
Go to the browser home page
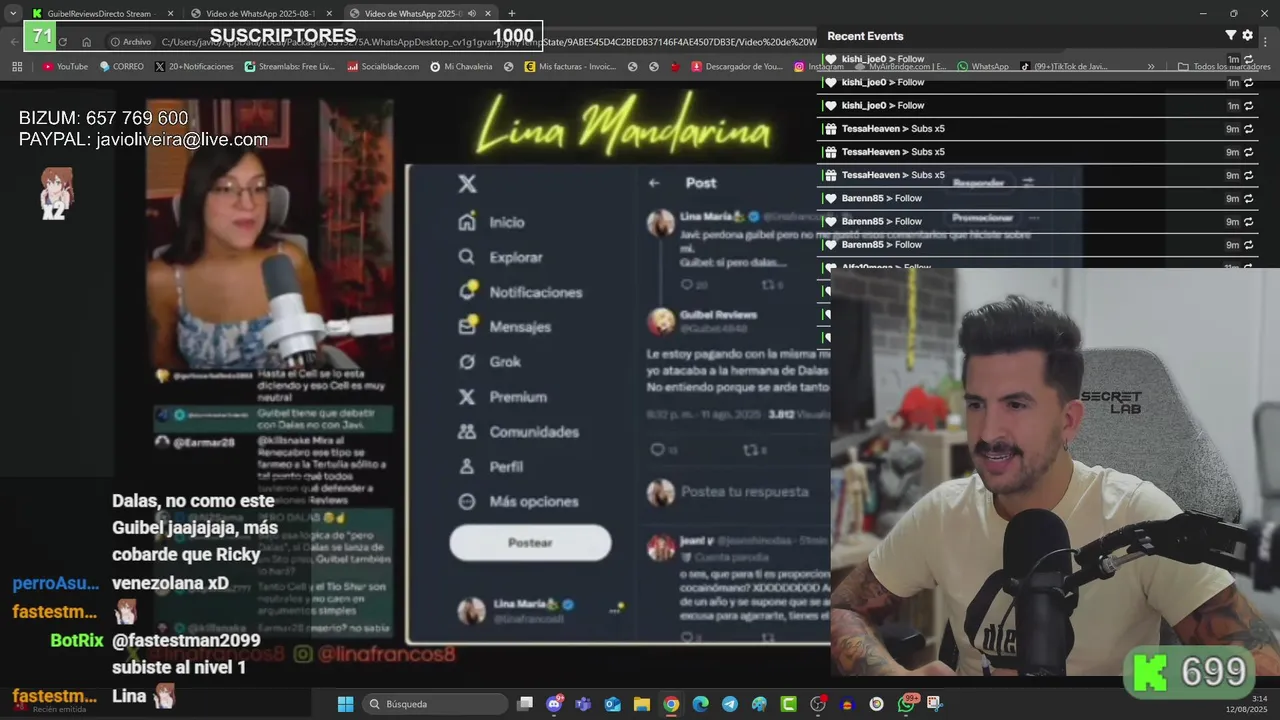click(87, 42)
